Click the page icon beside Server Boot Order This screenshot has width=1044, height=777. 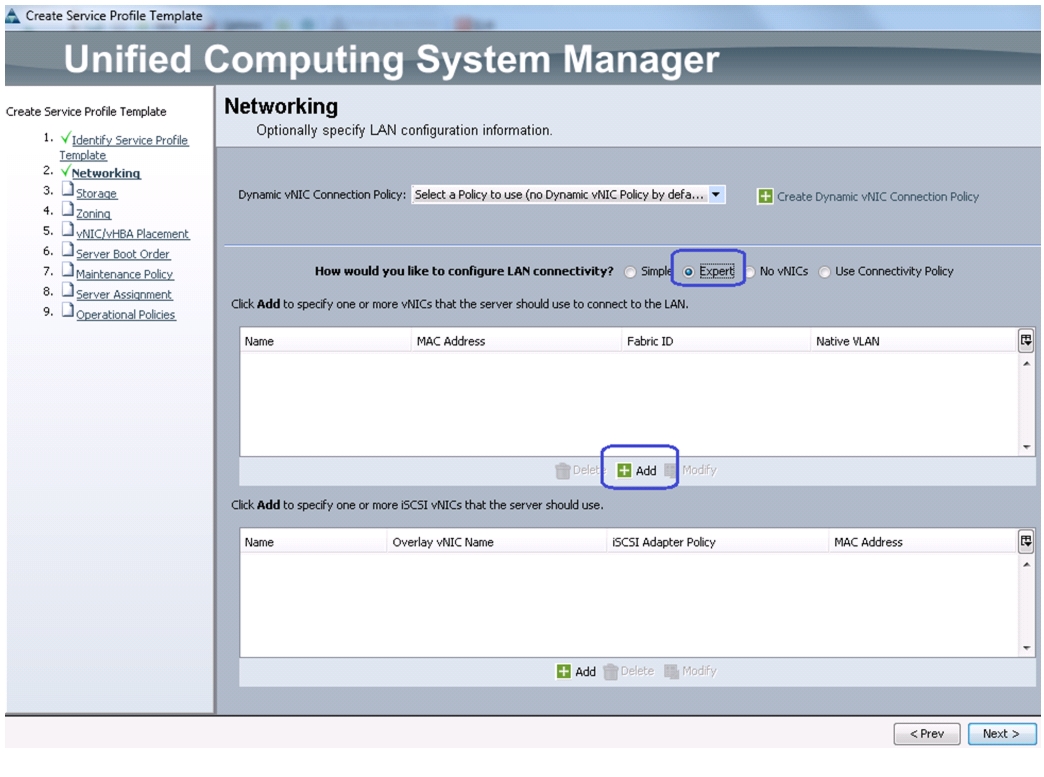[67, 250]
